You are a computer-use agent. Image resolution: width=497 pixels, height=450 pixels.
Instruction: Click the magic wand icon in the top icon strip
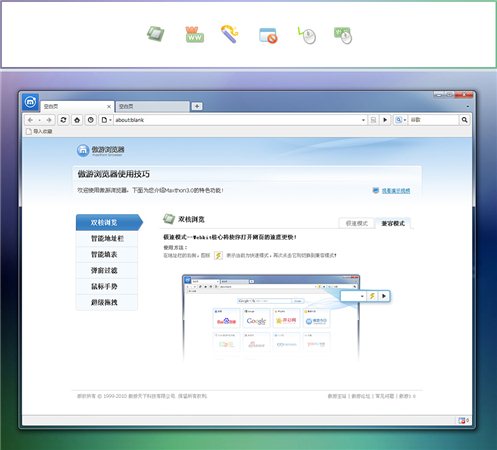tap(230, 34)
